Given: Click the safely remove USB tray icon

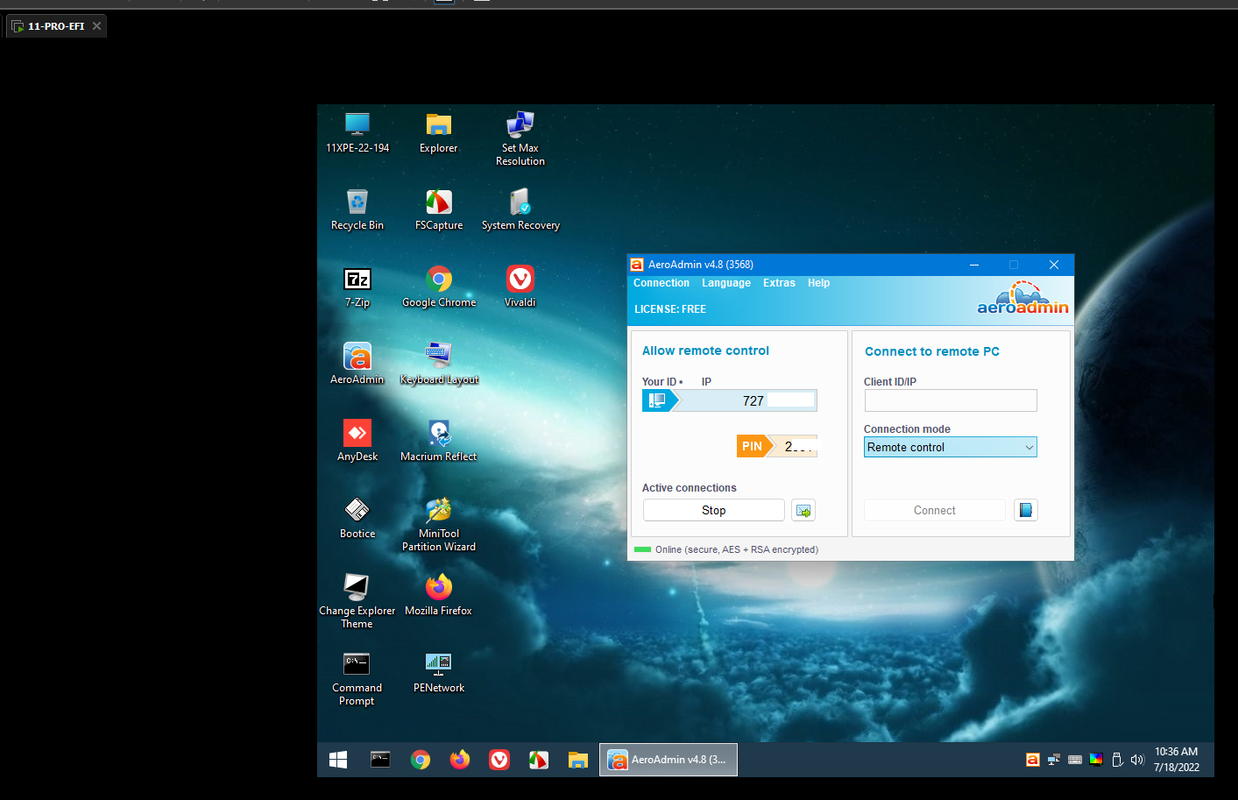Looking at the screenshot, I should pos(1117,760).
